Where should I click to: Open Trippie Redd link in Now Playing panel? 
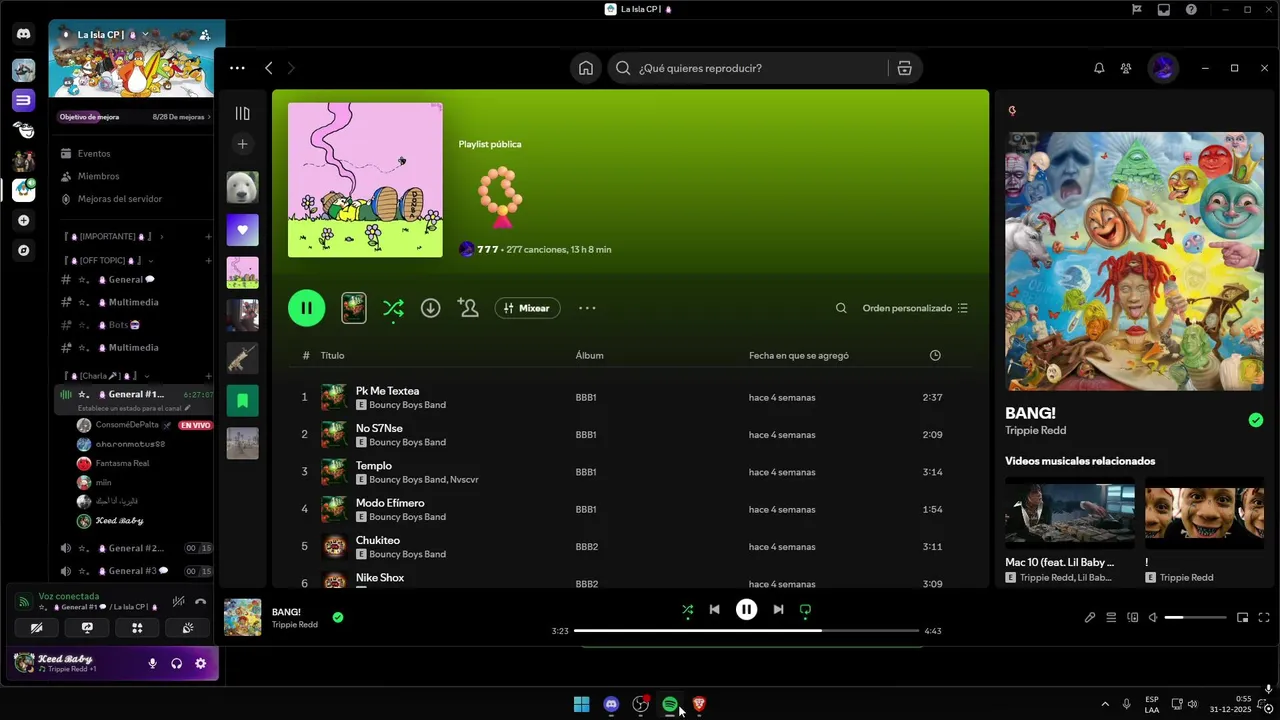(1035, 430)
